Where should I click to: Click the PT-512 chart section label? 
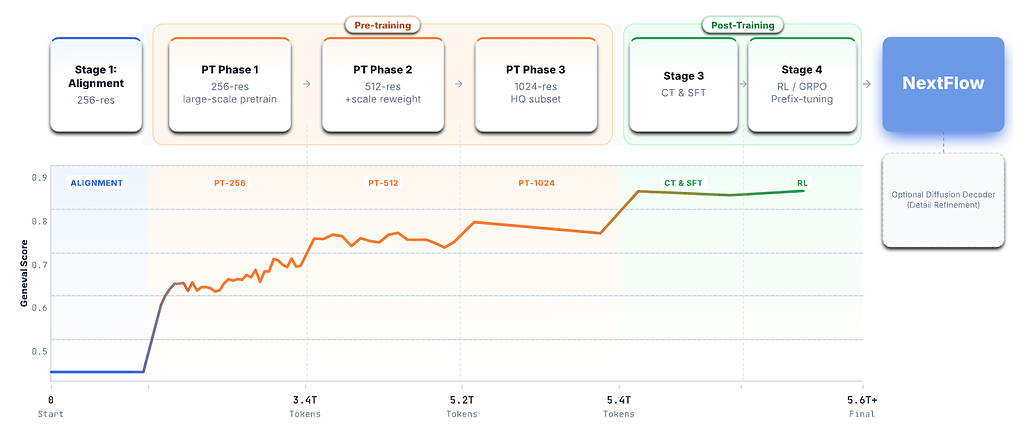coord(384,183)
